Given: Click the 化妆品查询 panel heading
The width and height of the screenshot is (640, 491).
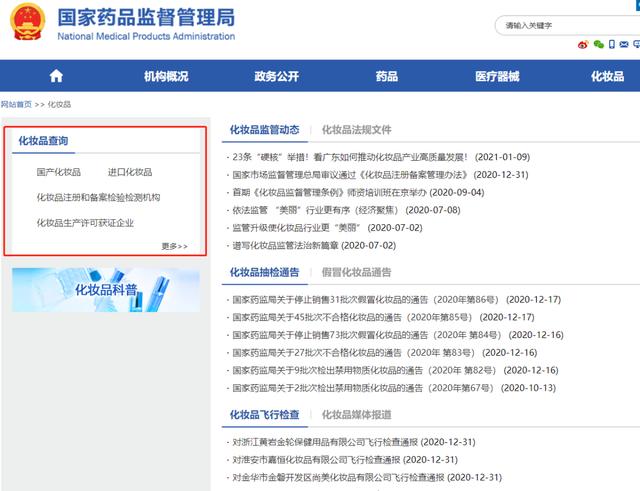Looking at the screenshot, I should tap(43, 141).
